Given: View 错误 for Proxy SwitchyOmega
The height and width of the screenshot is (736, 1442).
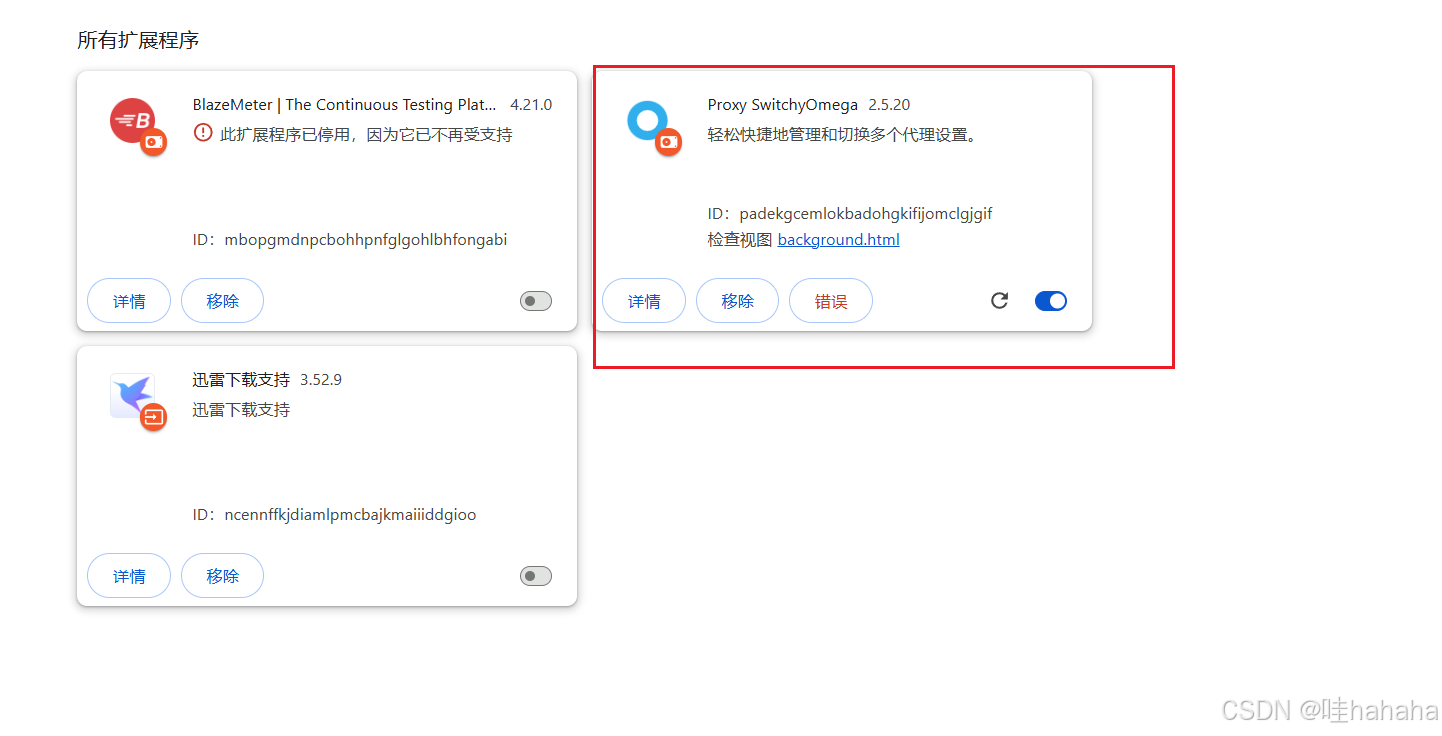Looking at the screenshot, I should [x=831, y=301].
